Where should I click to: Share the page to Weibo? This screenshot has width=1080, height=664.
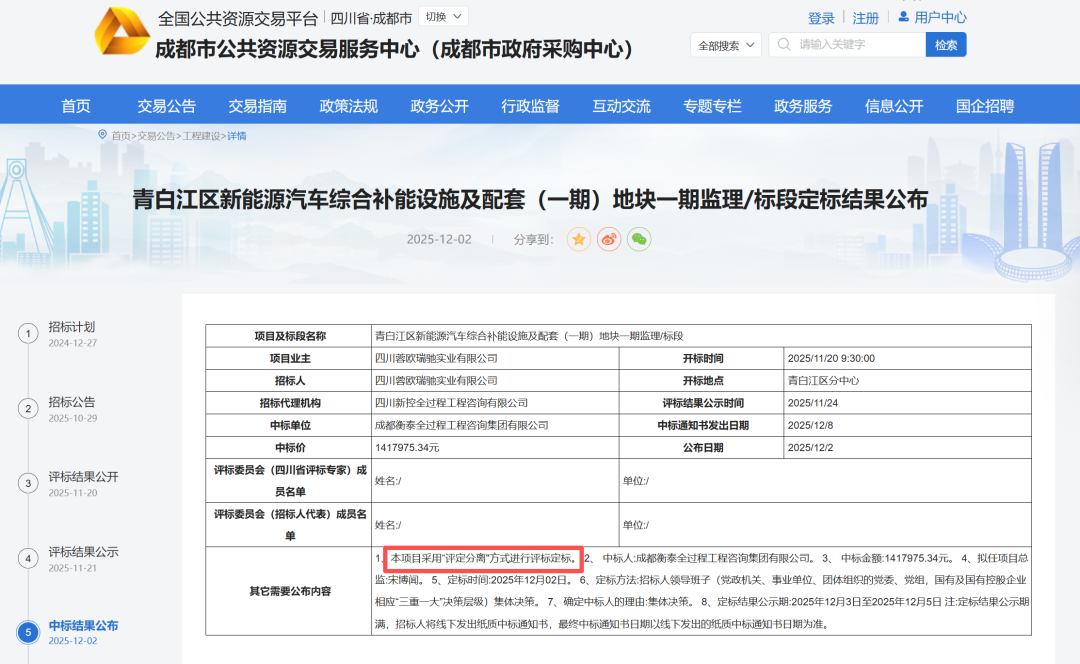tap(609, 239)
